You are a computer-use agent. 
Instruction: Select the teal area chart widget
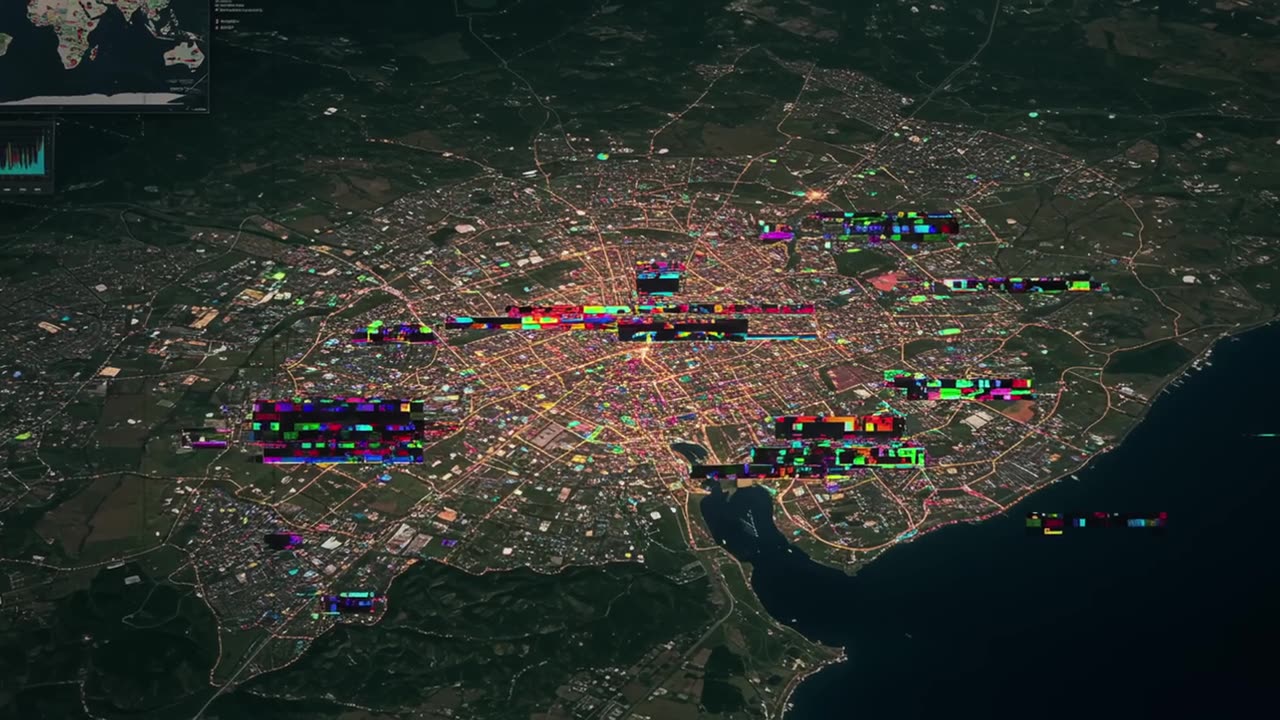click(x=25, y=155)
